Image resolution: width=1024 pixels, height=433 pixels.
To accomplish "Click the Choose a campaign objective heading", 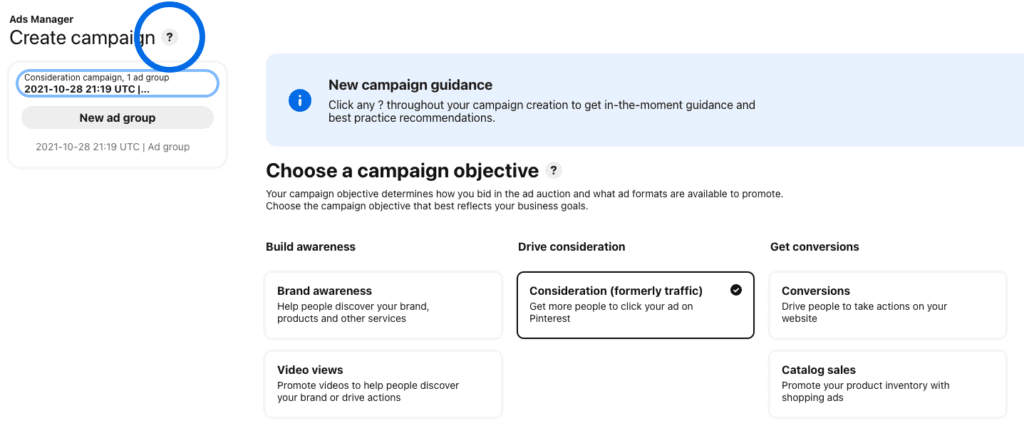I will pos(402,171).
